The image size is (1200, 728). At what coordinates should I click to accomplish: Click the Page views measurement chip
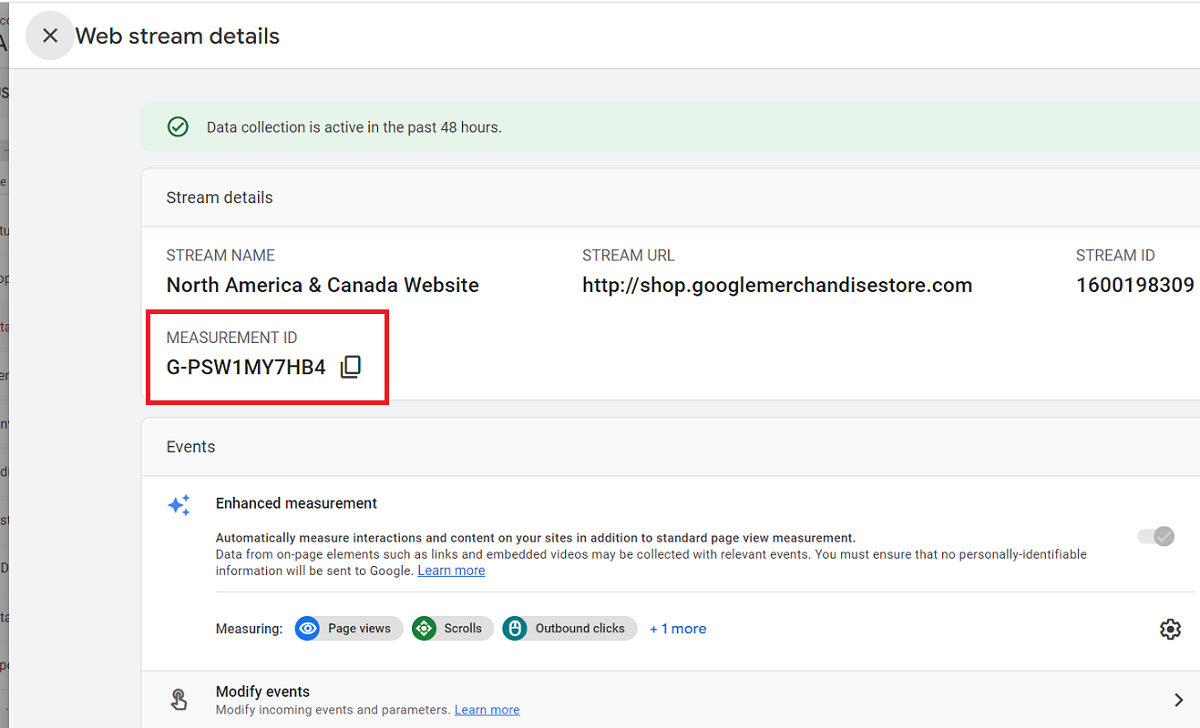coord(348,629)
